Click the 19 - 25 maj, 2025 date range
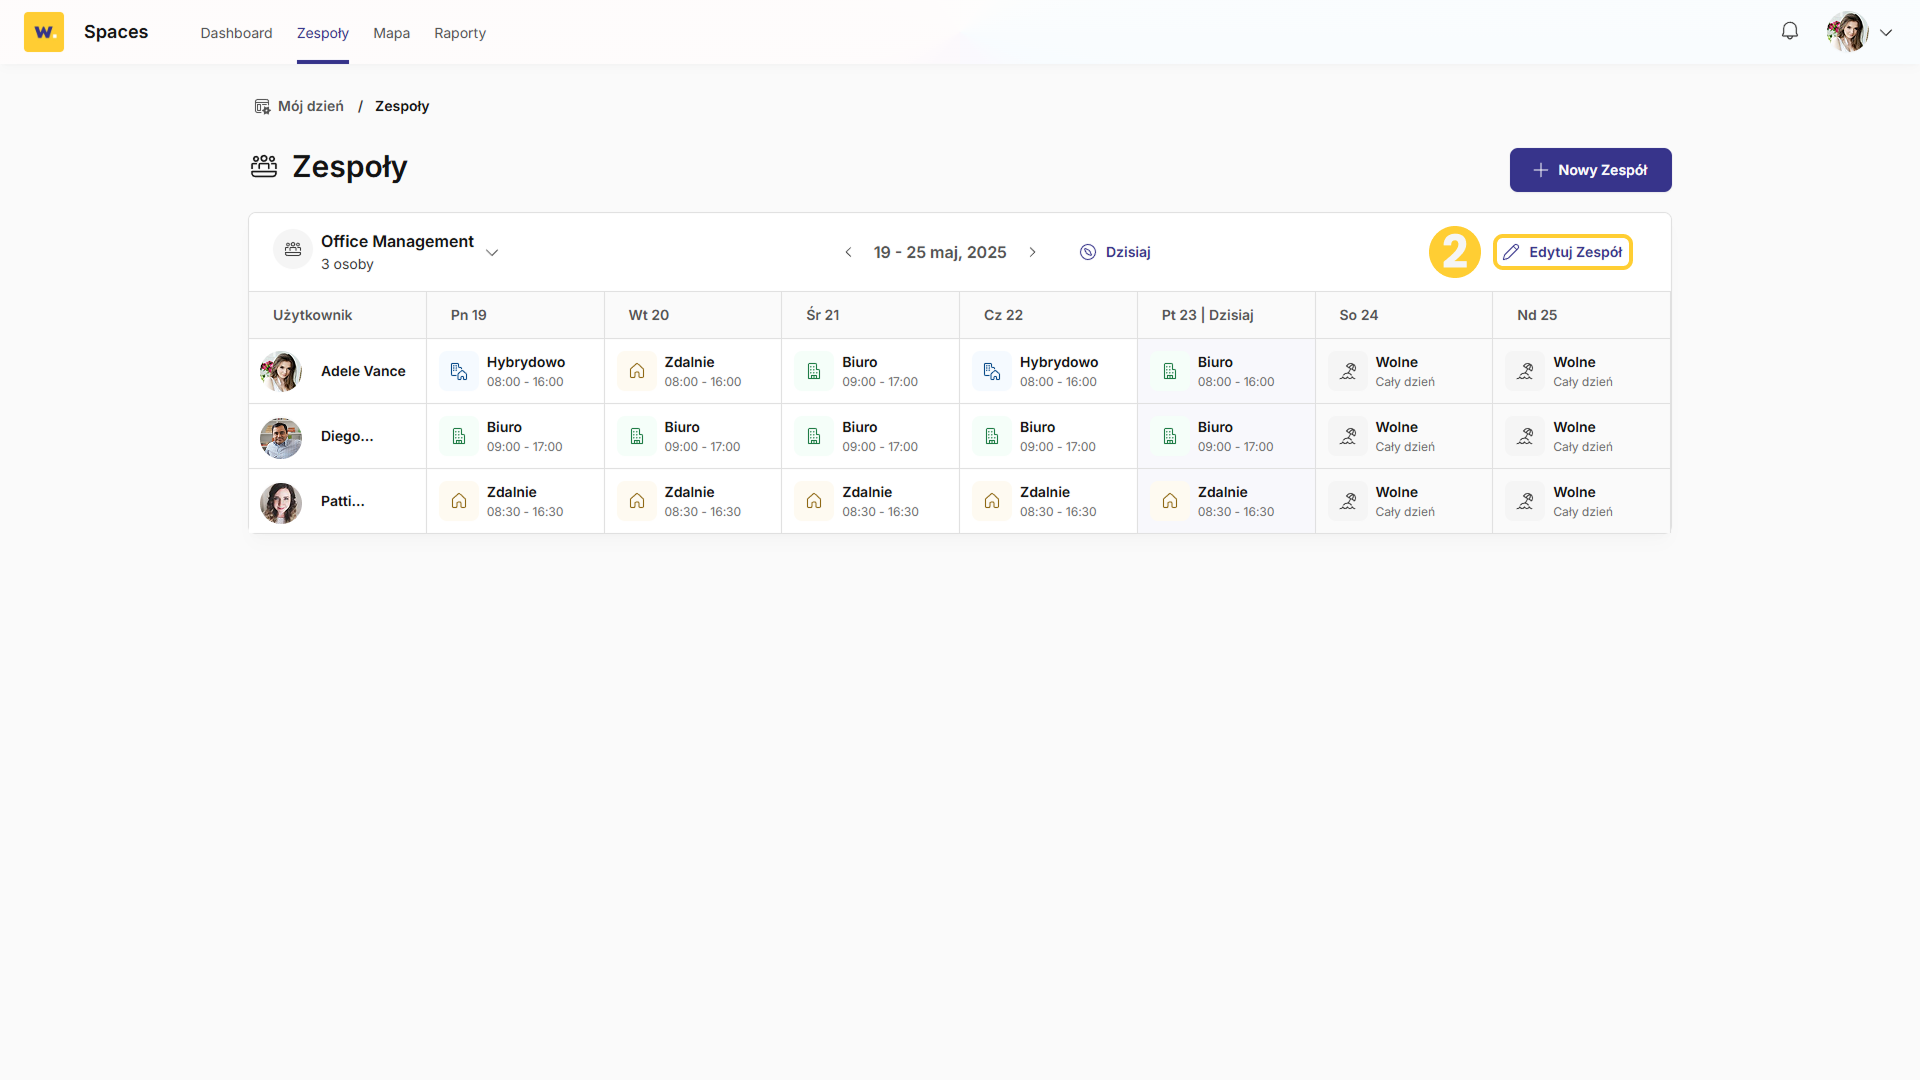This screenshot has height=1080, width=1920. point(940,252)
